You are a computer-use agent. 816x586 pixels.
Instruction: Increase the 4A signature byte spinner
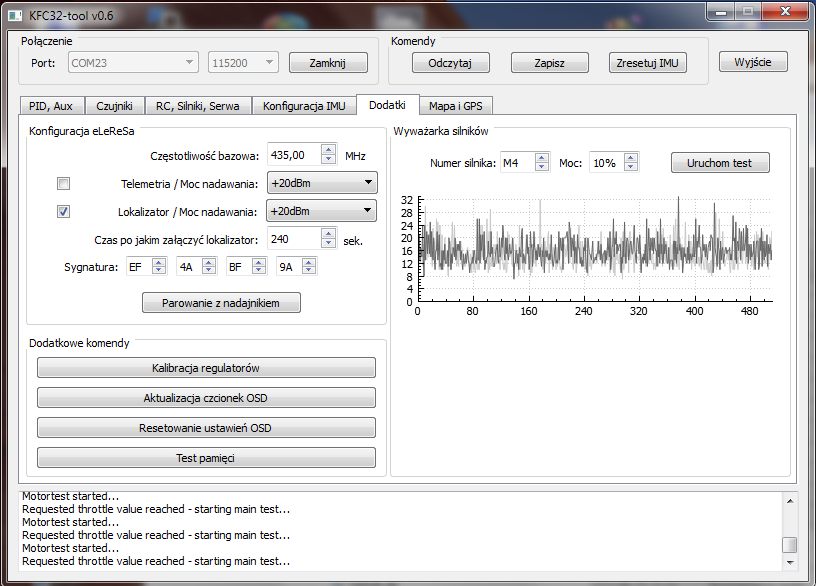[x=209, y=262]
